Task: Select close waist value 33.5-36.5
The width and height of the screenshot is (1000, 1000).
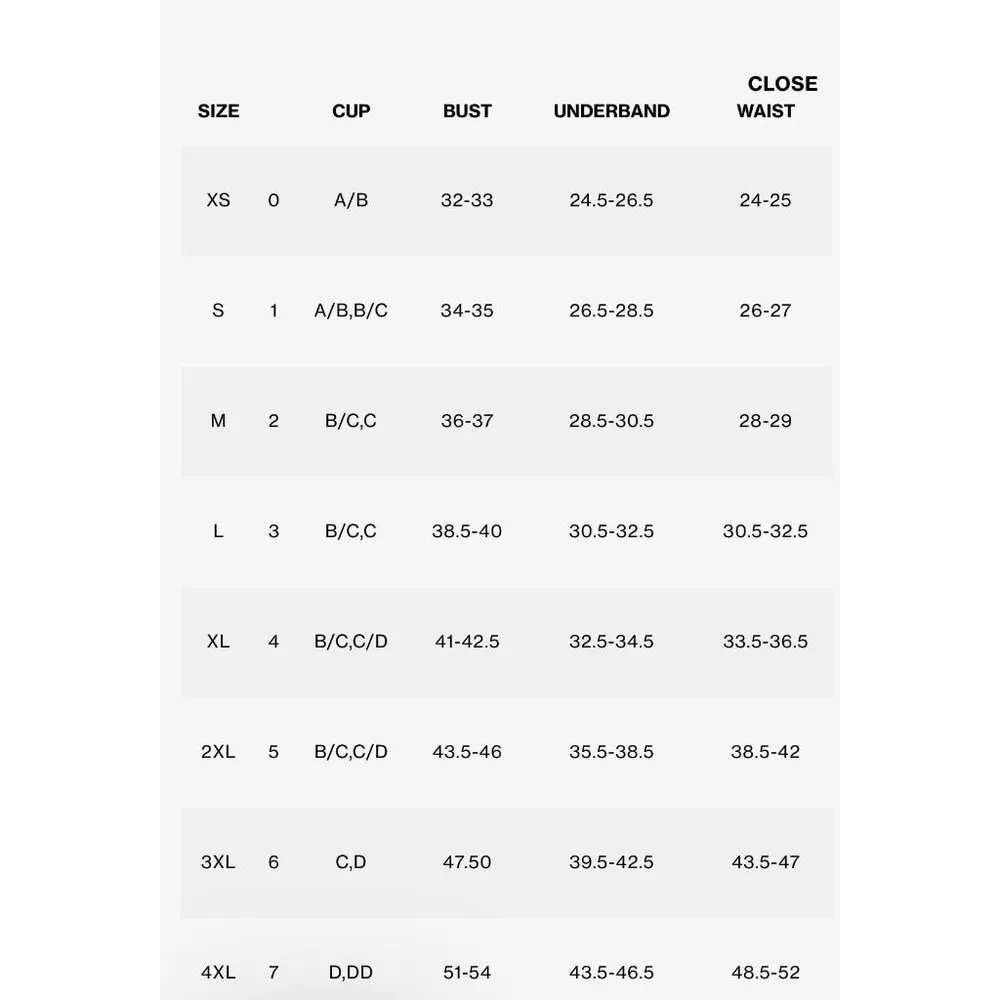Action: click(x=765, y=641)
